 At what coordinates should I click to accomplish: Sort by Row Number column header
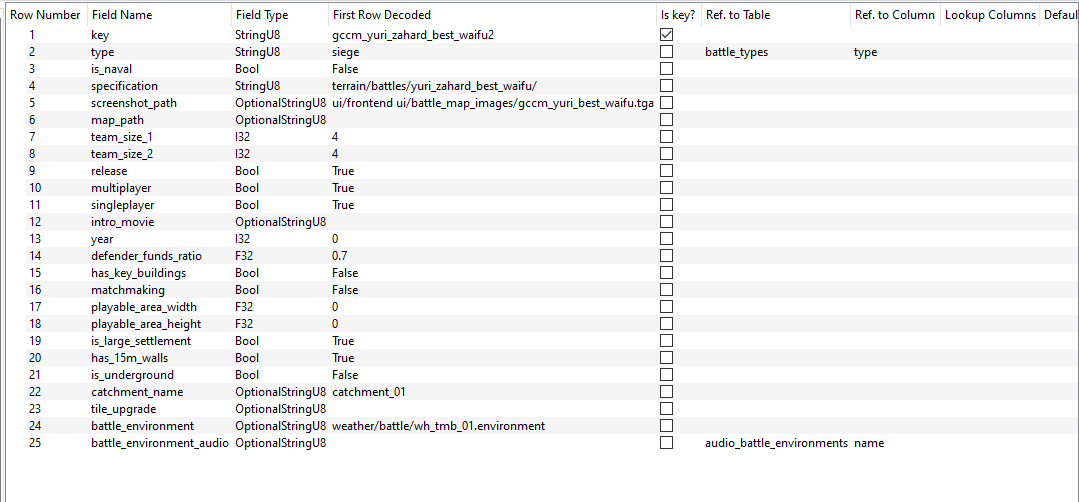(x=45, y=15)
